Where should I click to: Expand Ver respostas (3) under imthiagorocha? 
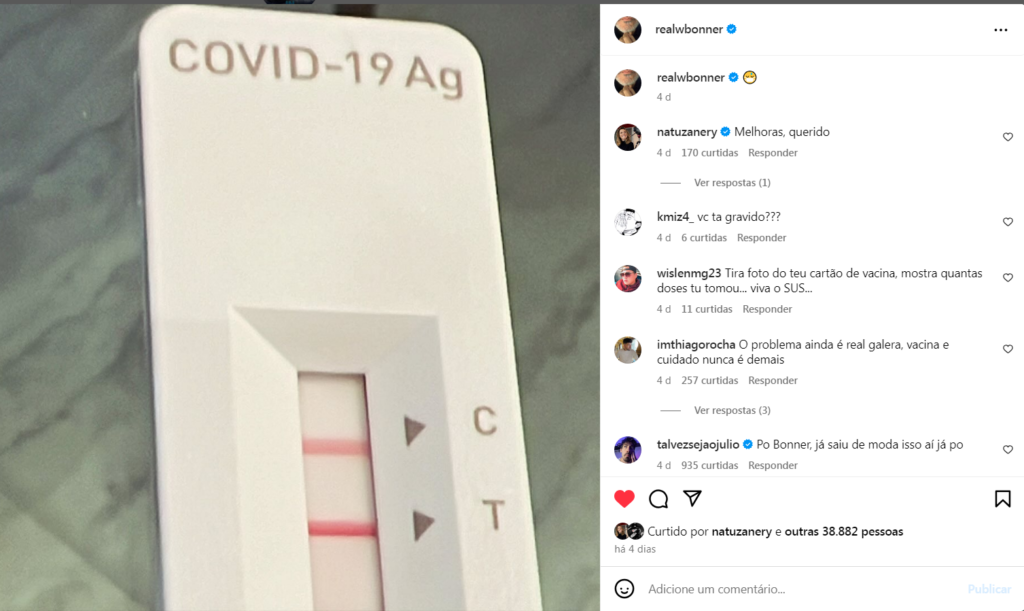[x=732, y=411]
